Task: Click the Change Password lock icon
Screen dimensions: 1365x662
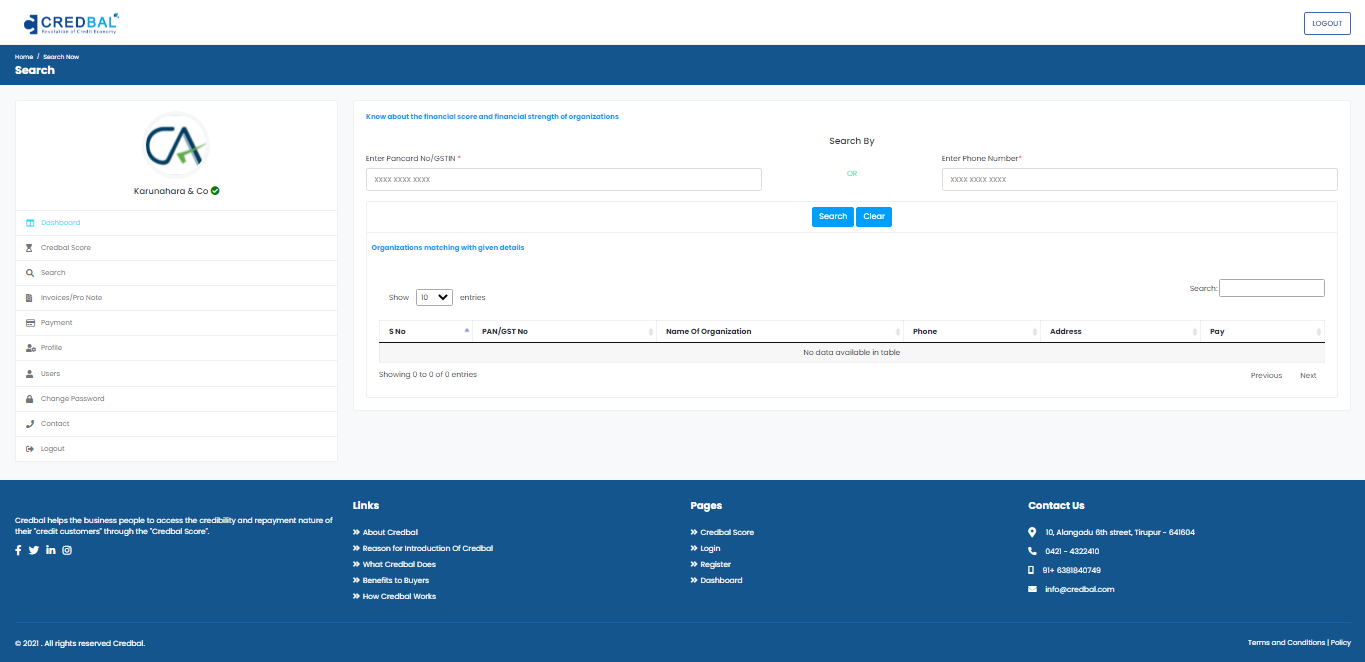Action: click(30, 399)
